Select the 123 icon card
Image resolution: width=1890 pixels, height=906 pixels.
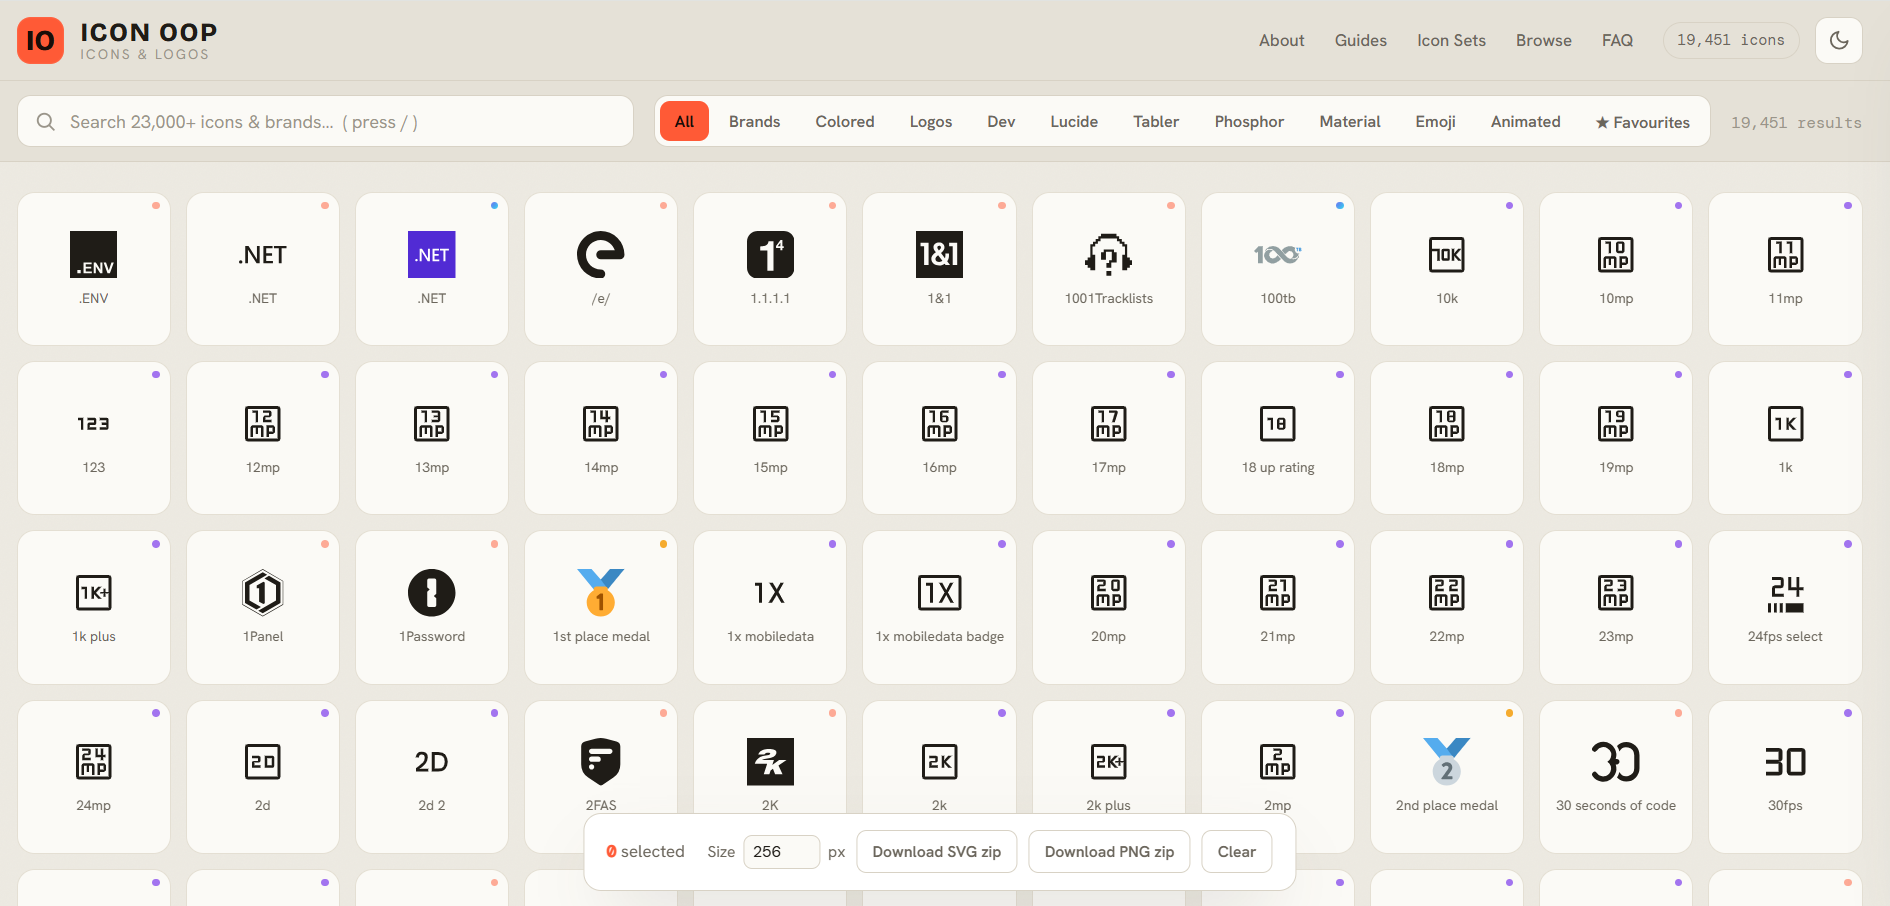94,438
